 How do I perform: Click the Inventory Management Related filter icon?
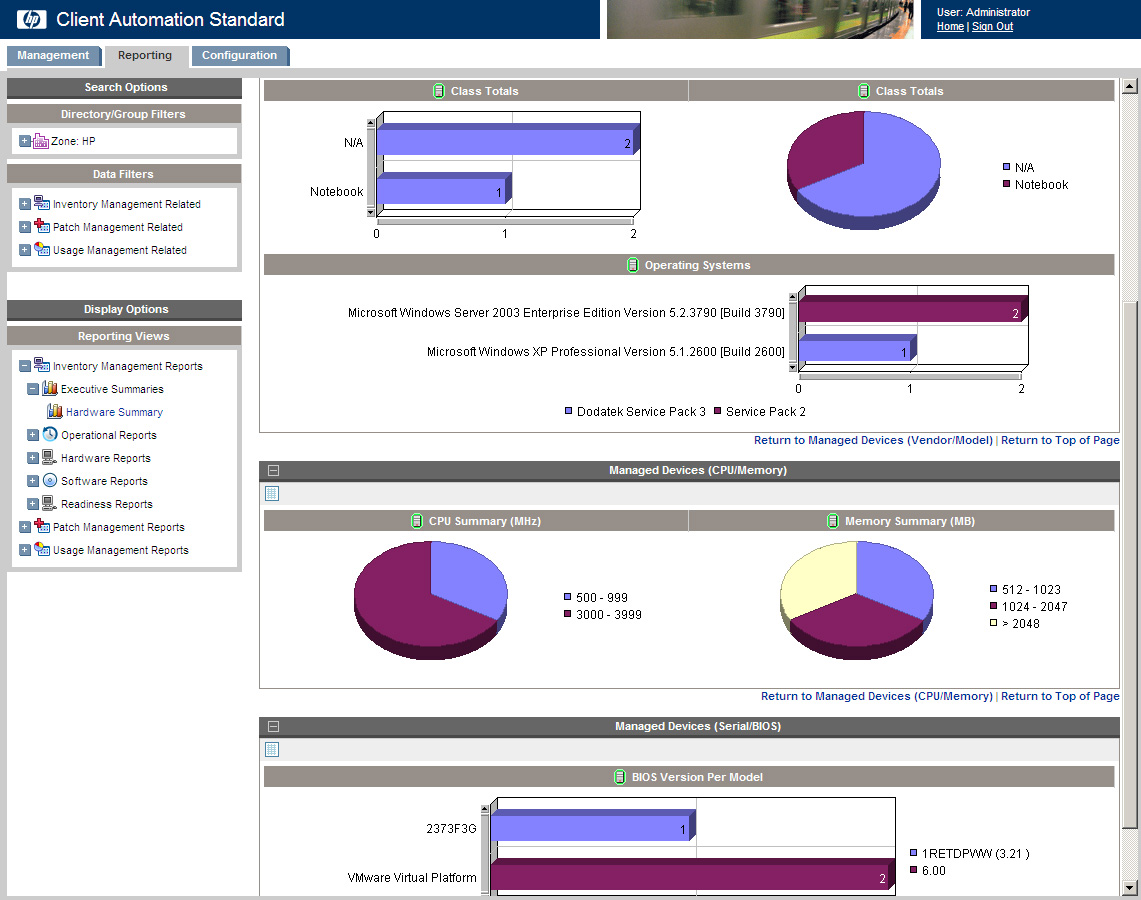(42, 203)
